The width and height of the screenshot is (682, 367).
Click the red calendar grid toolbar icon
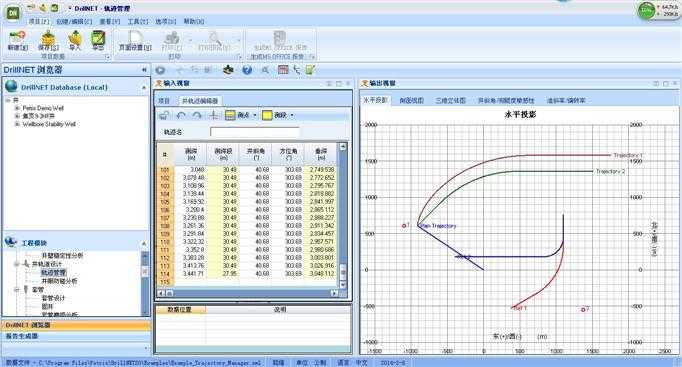click(283, 70)
